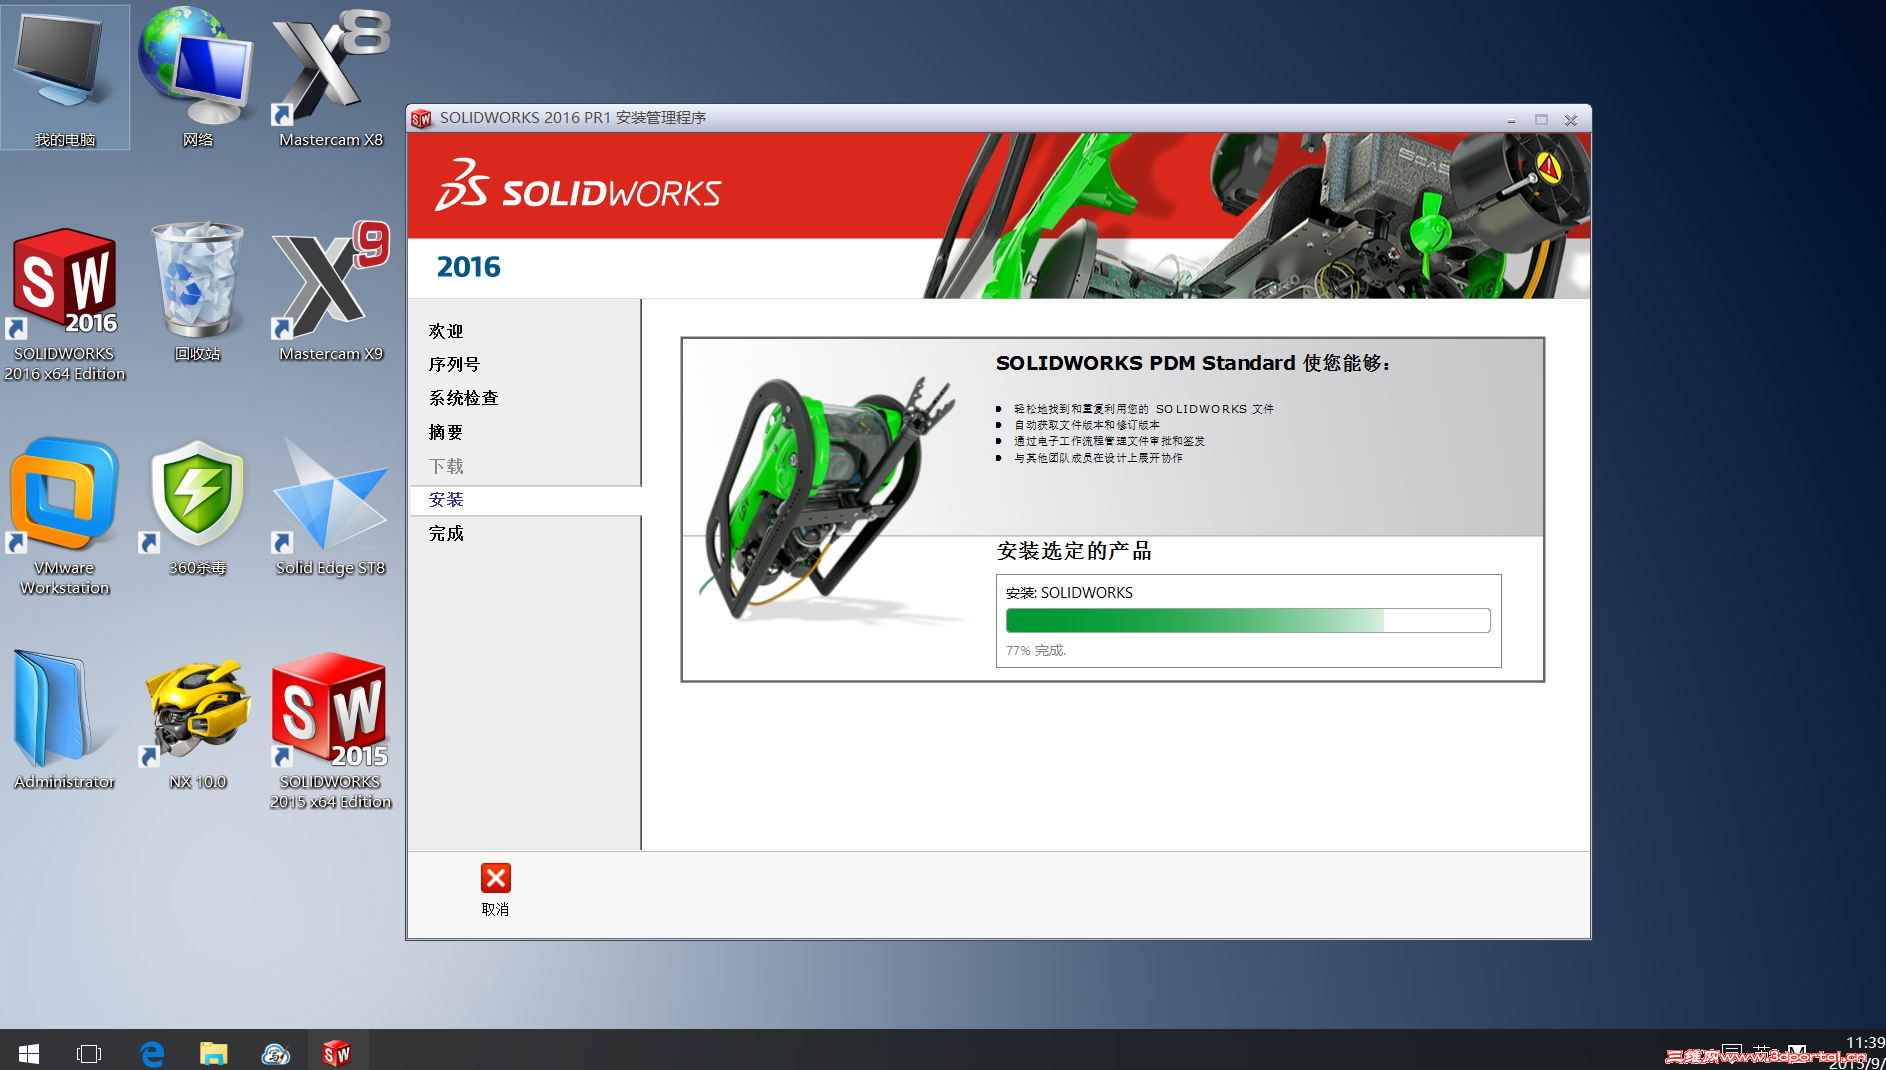Select the 系统检查 step

point(463,398)
